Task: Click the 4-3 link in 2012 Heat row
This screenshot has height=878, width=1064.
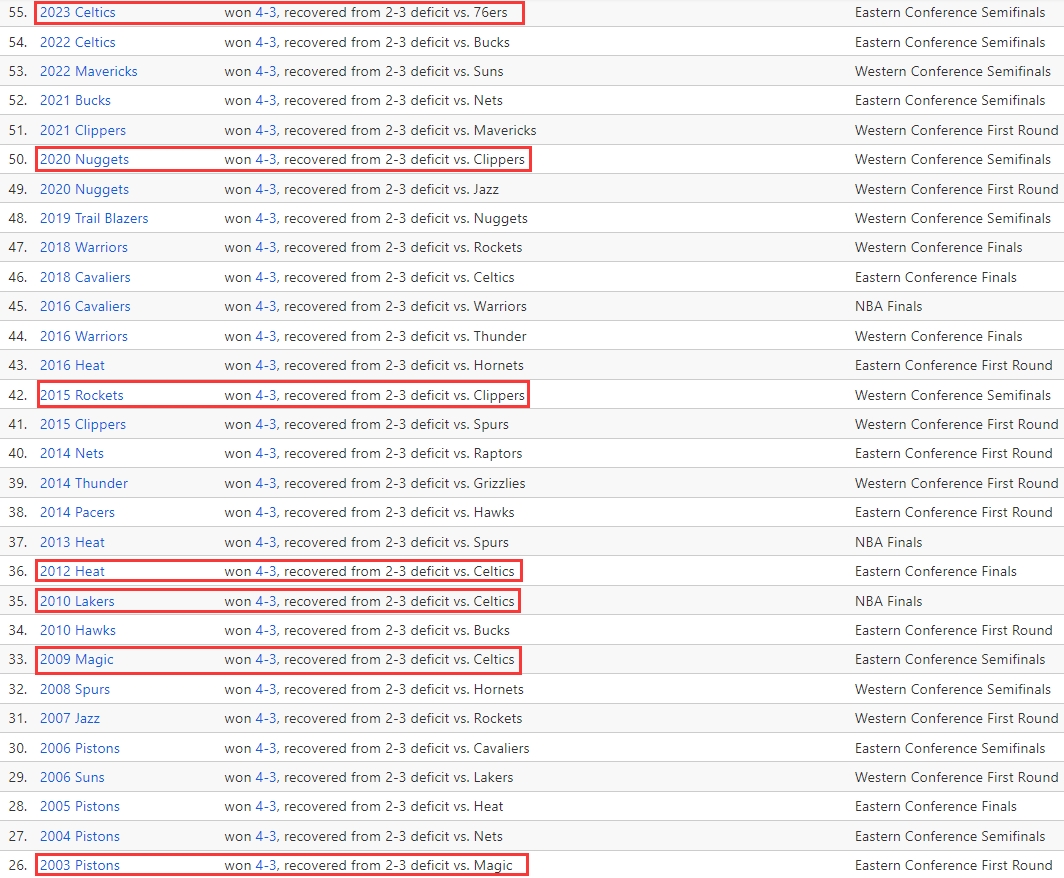Action: pos(266,572)
